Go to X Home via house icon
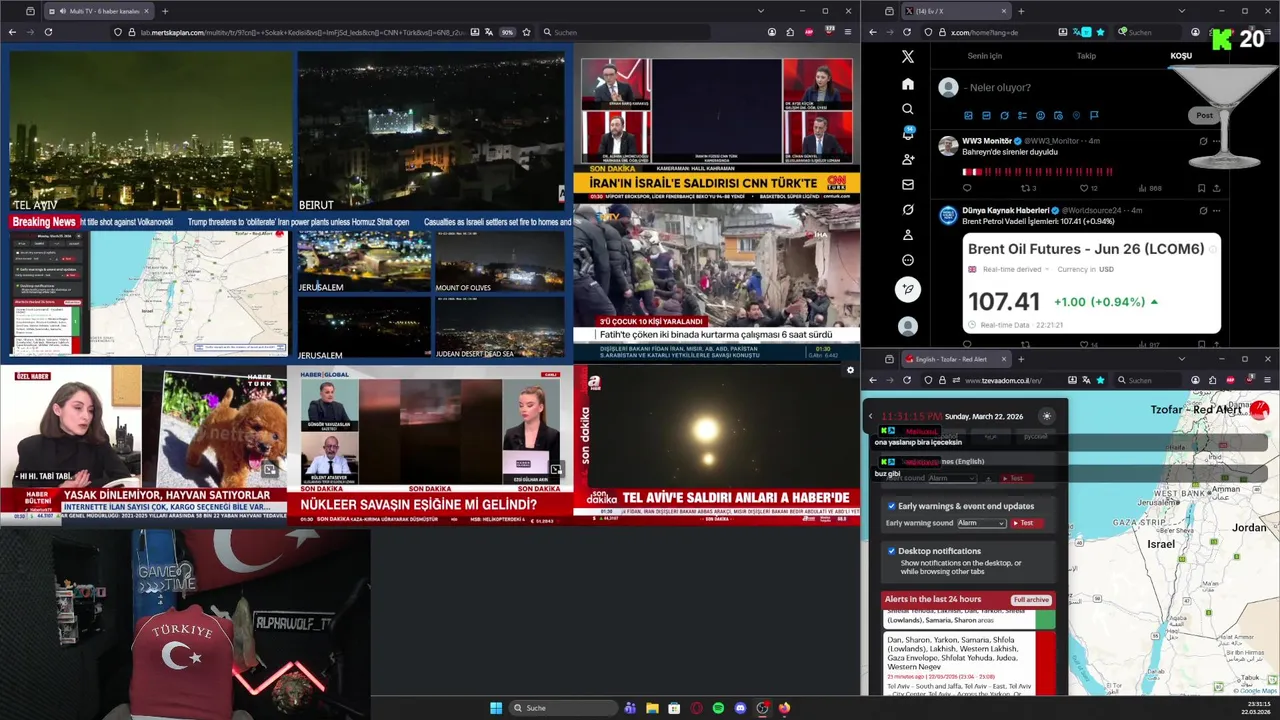The height and width of the screenshot is (720, 1280). 907,84
